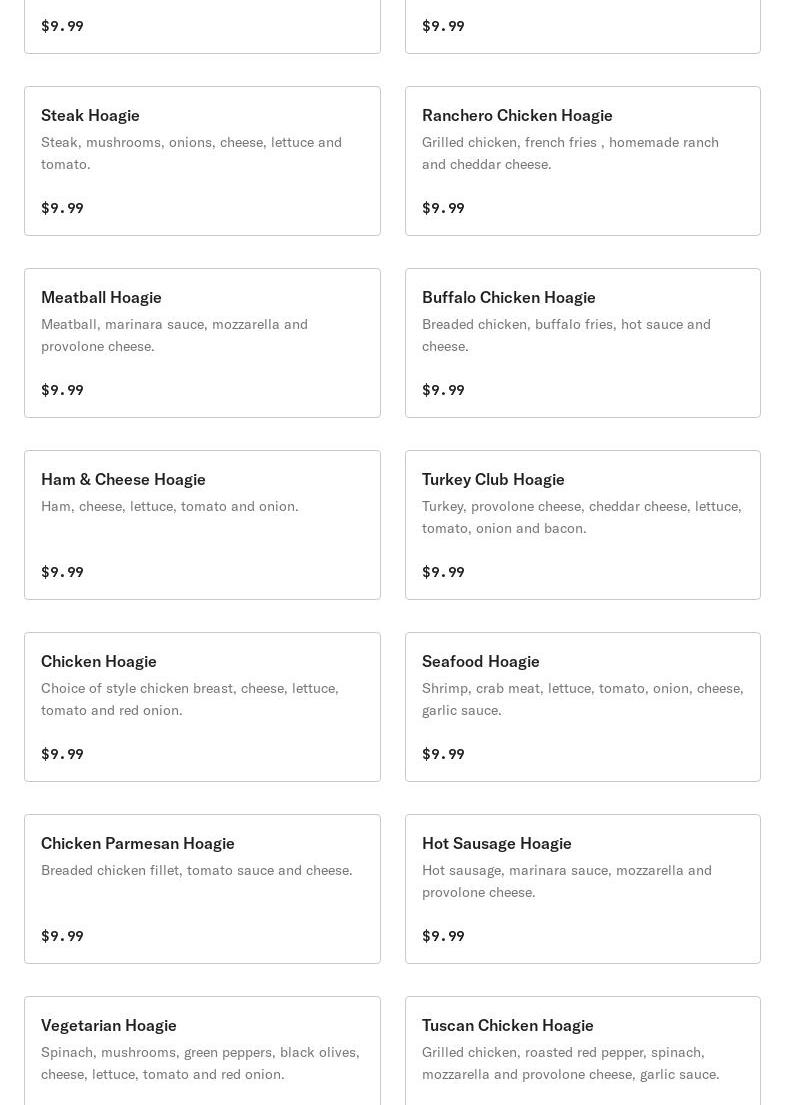
Task: Open the Tuscan Chicken Hoagie item
Action: tap(583, 1051)
